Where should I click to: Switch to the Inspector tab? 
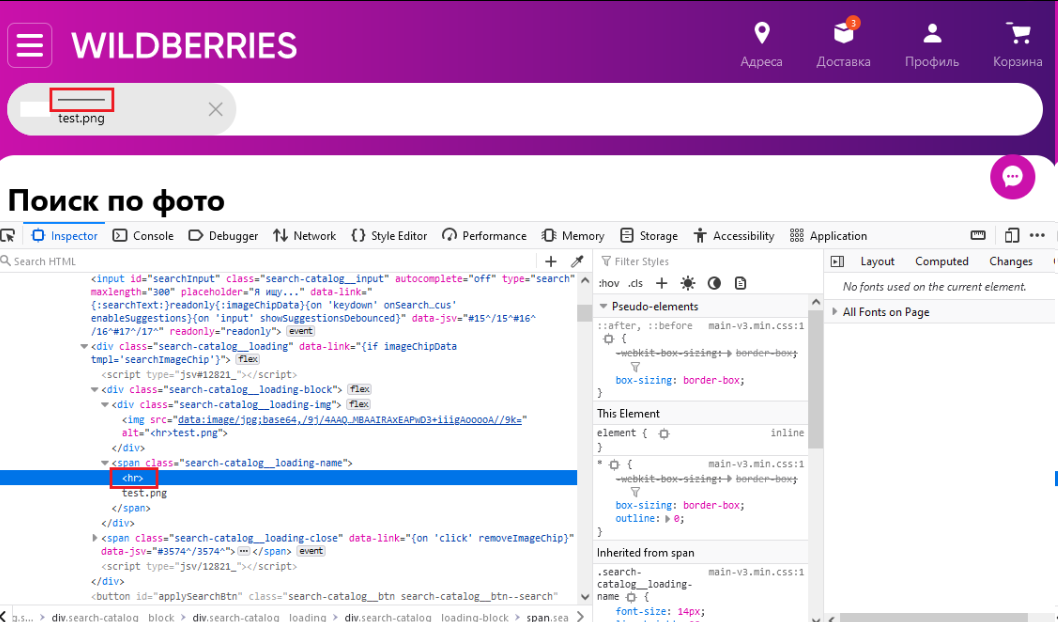(x=65, y=235)
